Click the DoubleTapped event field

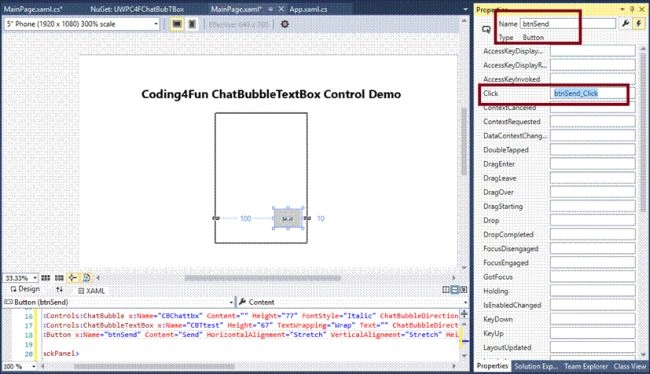point(592,150)
